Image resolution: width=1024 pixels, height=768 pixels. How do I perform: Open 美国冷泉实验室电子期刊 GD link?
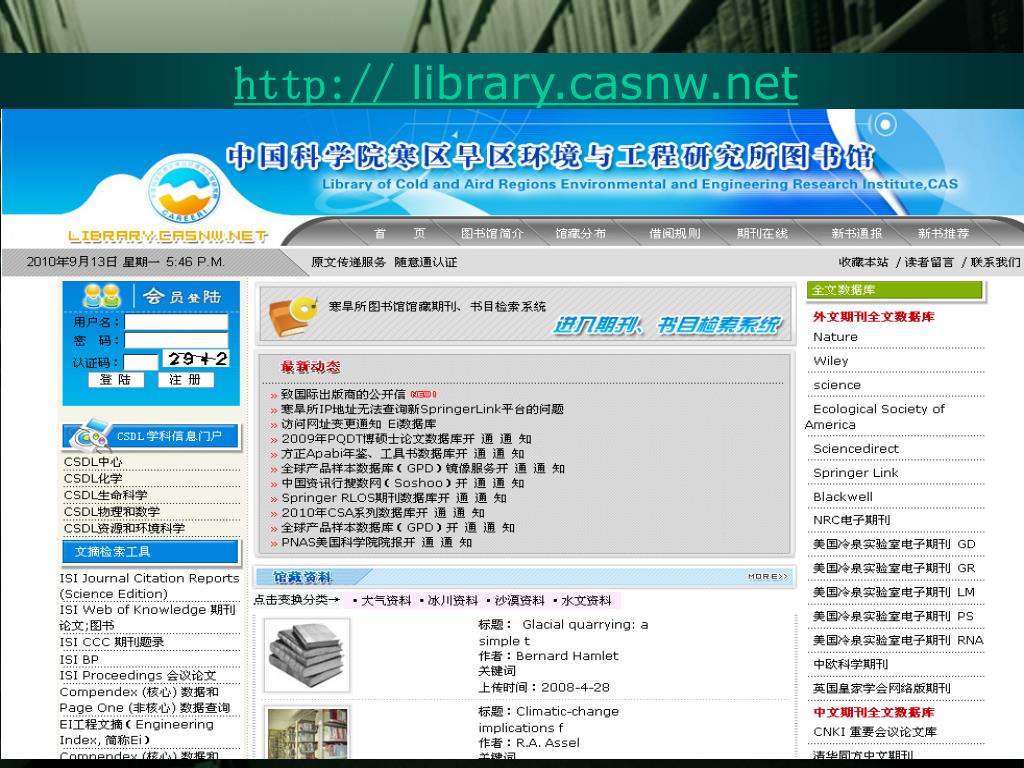pos(894,545)
